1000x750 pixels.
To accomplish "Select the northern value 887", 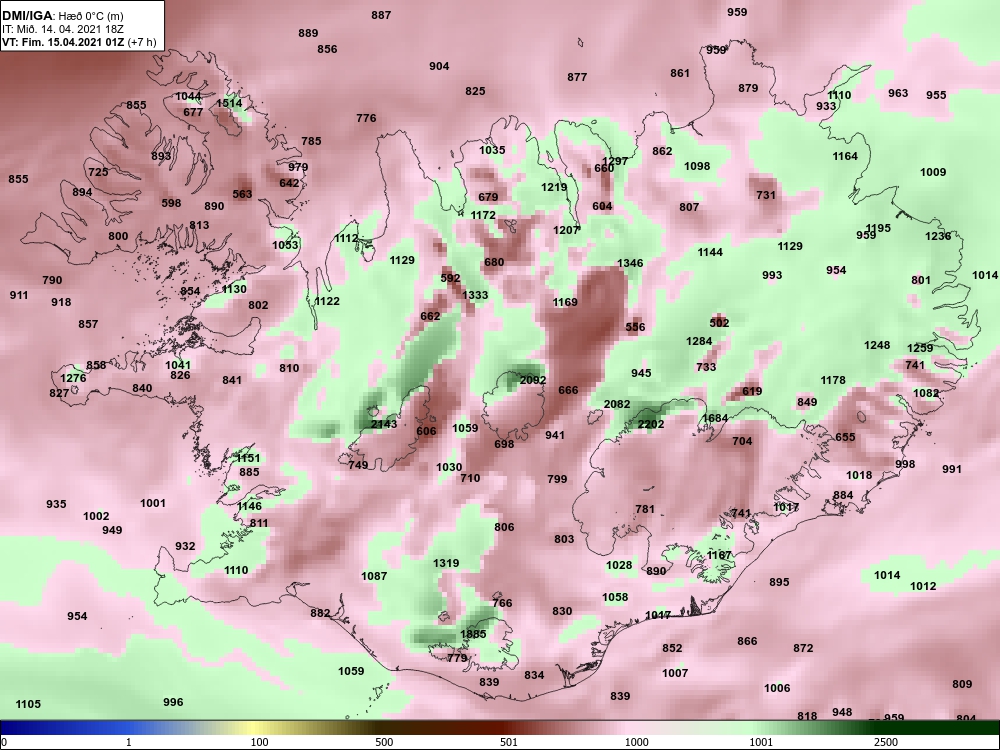I will (x=381, y=15).
